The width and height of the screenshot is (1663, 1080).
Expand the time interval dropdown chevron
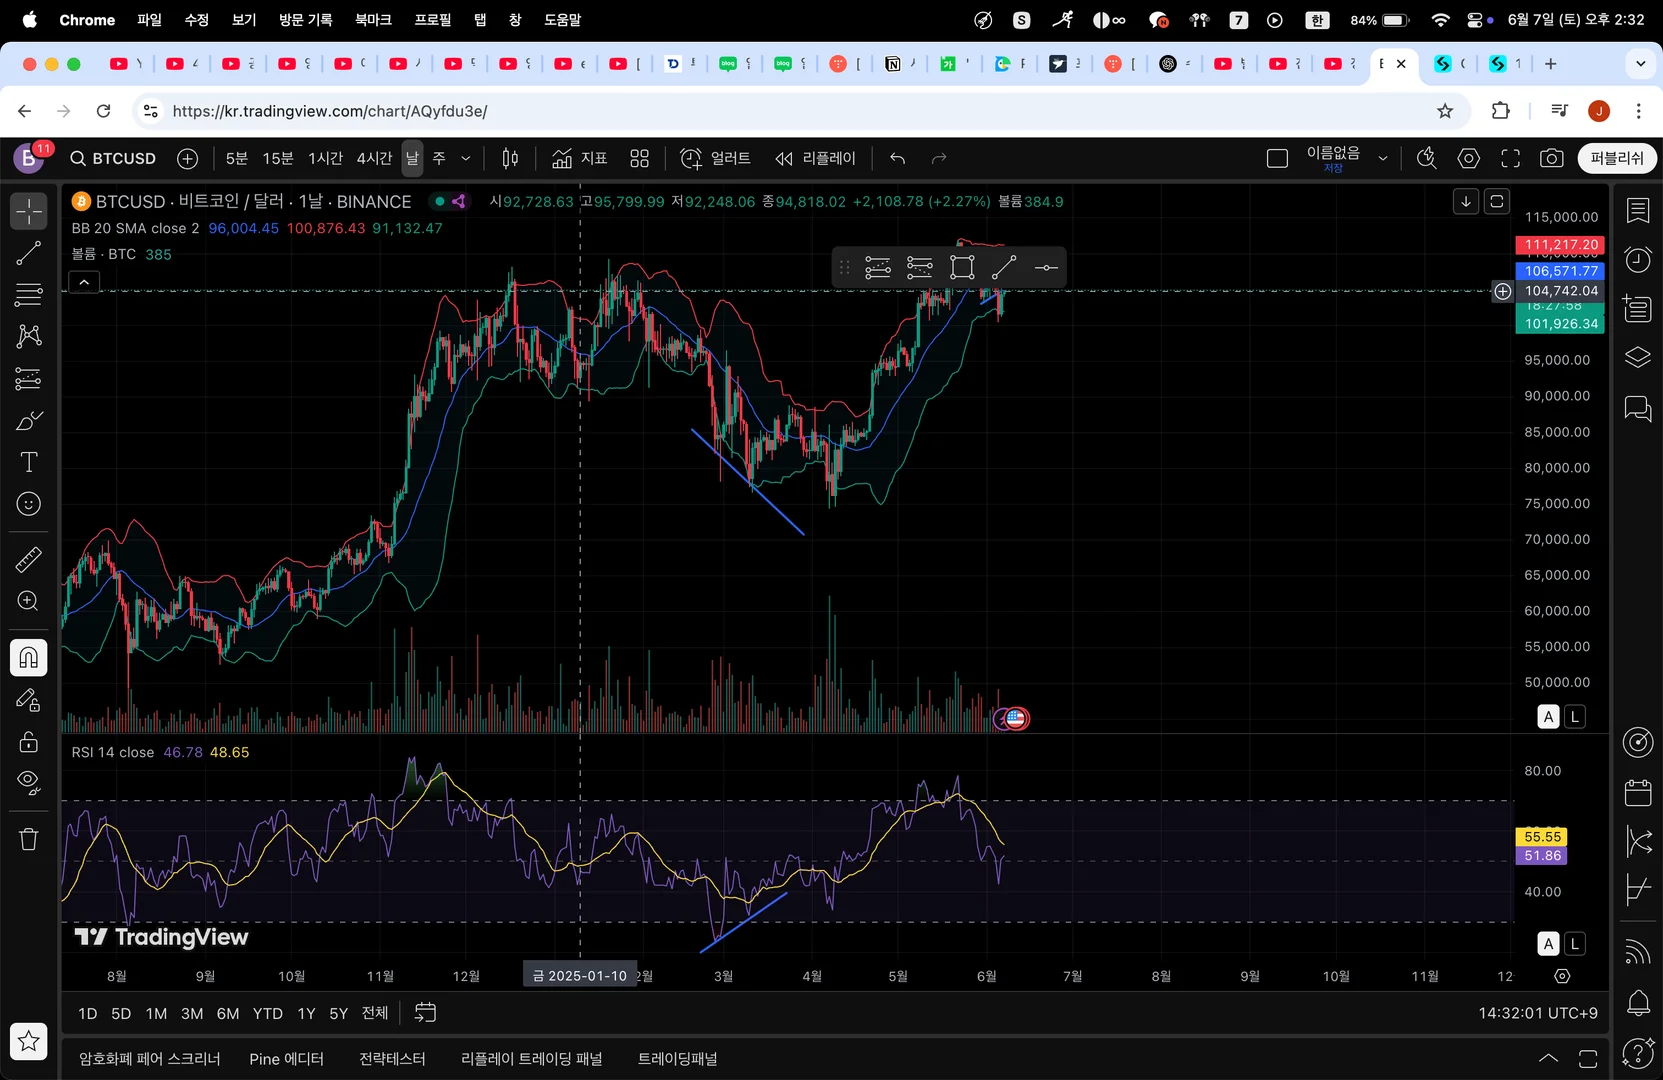click(466, 158)
